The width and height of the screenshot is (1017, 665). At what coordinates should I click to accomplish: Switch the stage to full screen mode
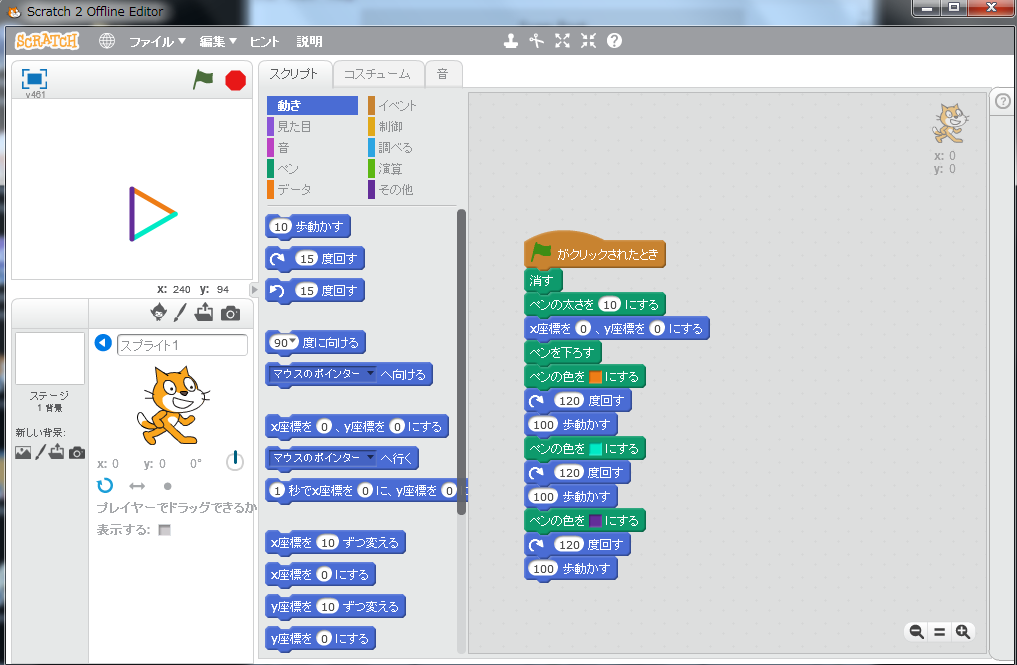tap(35, 79)
